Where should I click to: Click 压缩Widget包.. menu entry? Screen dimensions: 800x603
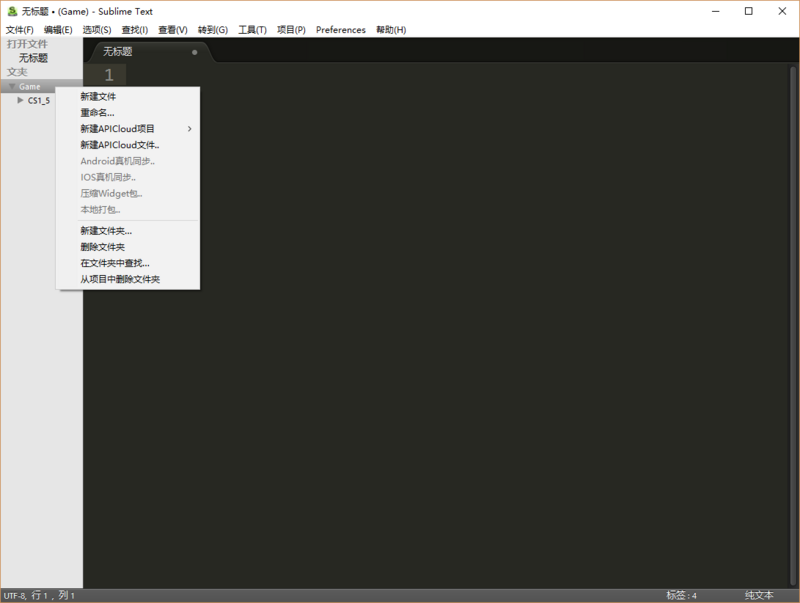[128, 193]
